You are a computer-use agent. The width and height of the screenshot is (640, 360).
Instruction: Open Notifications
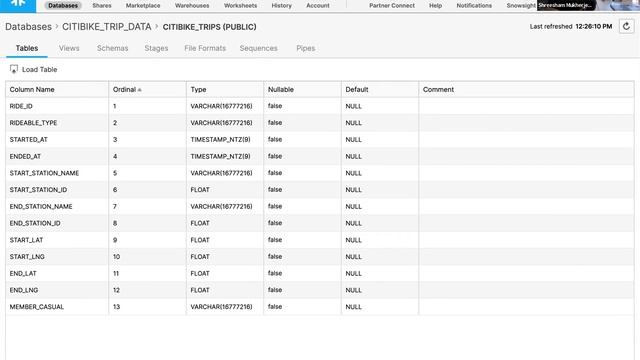click(x=474, y=6)
